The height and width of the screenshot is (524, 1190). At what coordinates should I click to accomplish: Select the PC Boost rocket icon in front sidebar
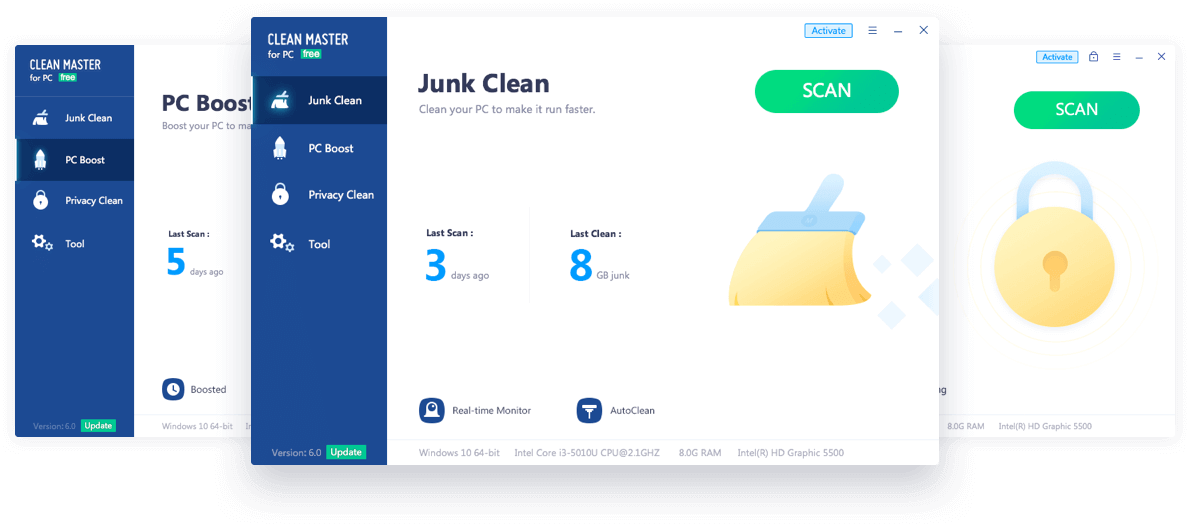pos(279,148)
